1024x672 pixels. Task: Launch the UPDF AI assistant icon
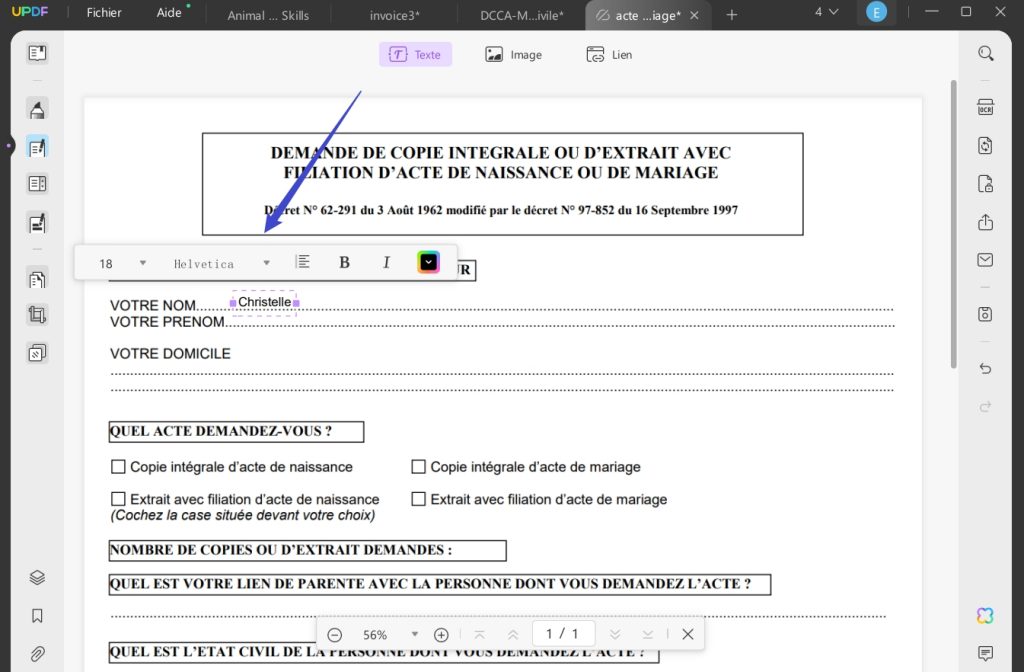(x=986, y=616)
